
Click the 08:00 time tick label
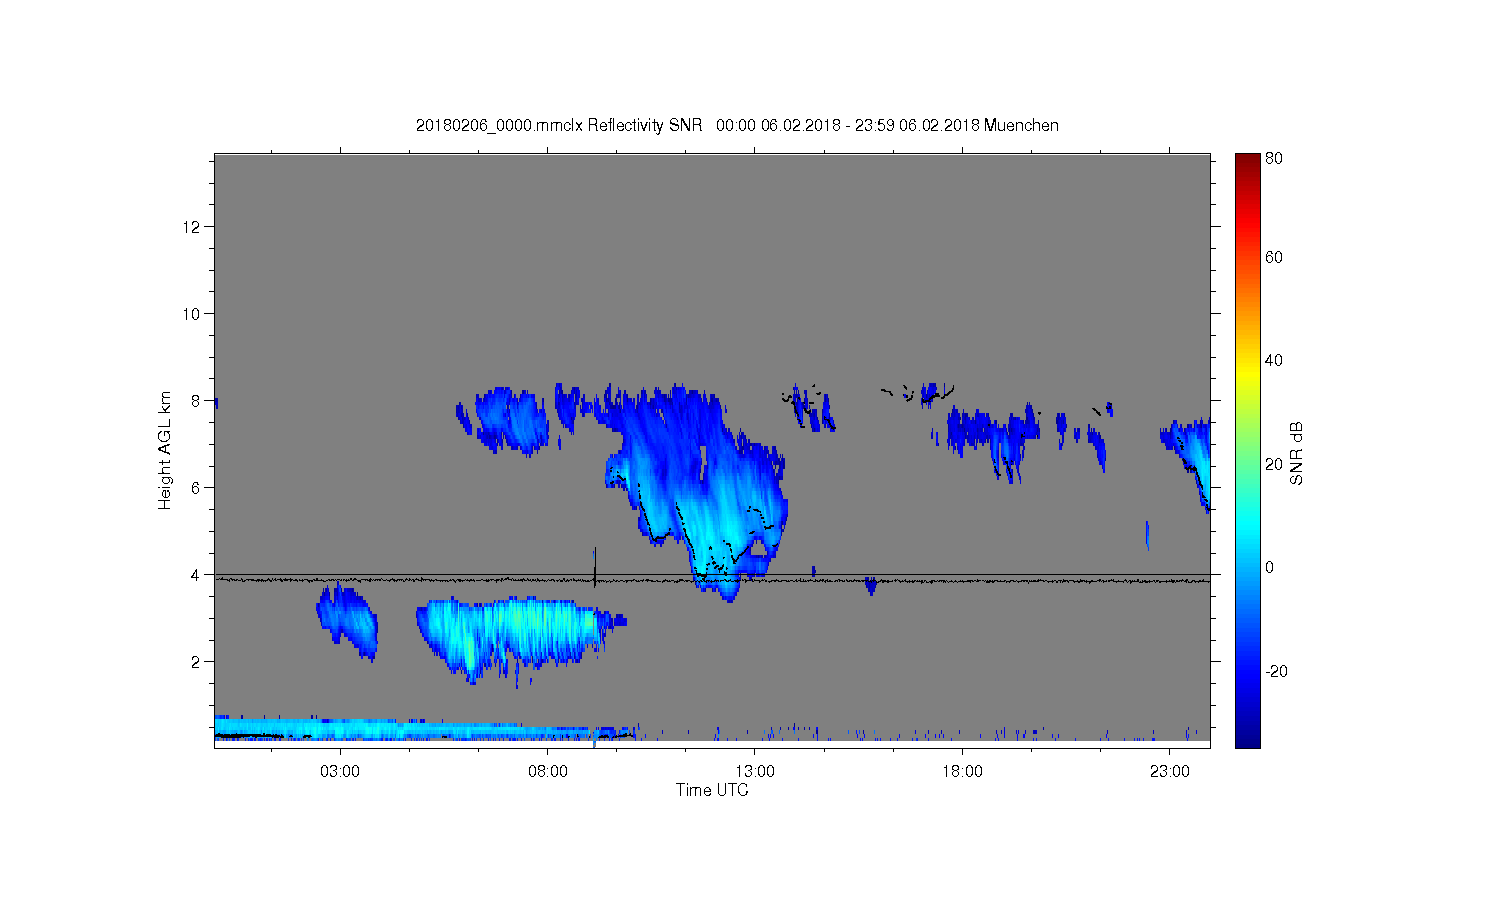coord(548,771)
